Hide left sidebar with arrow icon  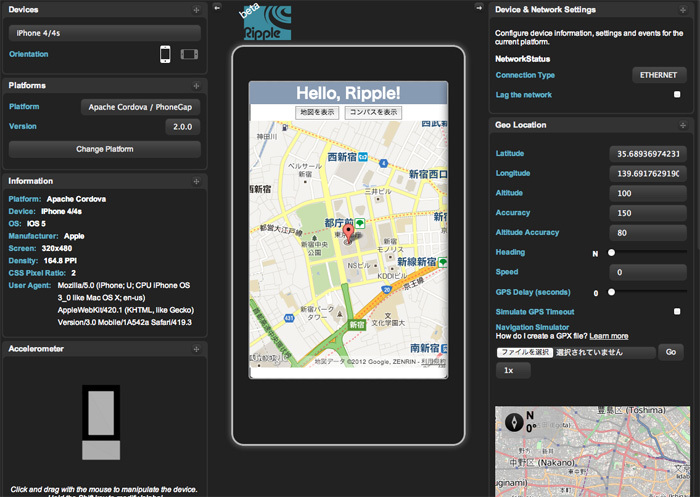(217, 8)
